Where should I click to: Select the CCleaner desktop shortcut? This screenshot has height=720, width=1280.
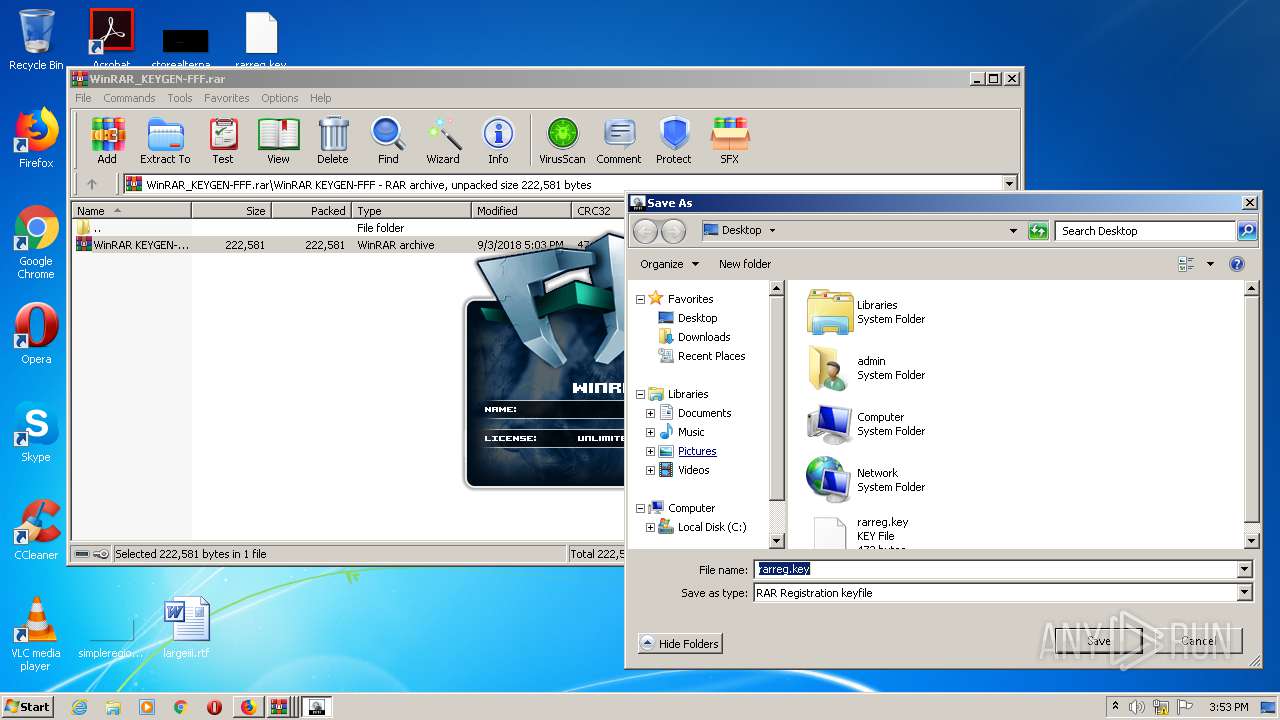coord(36,530)
